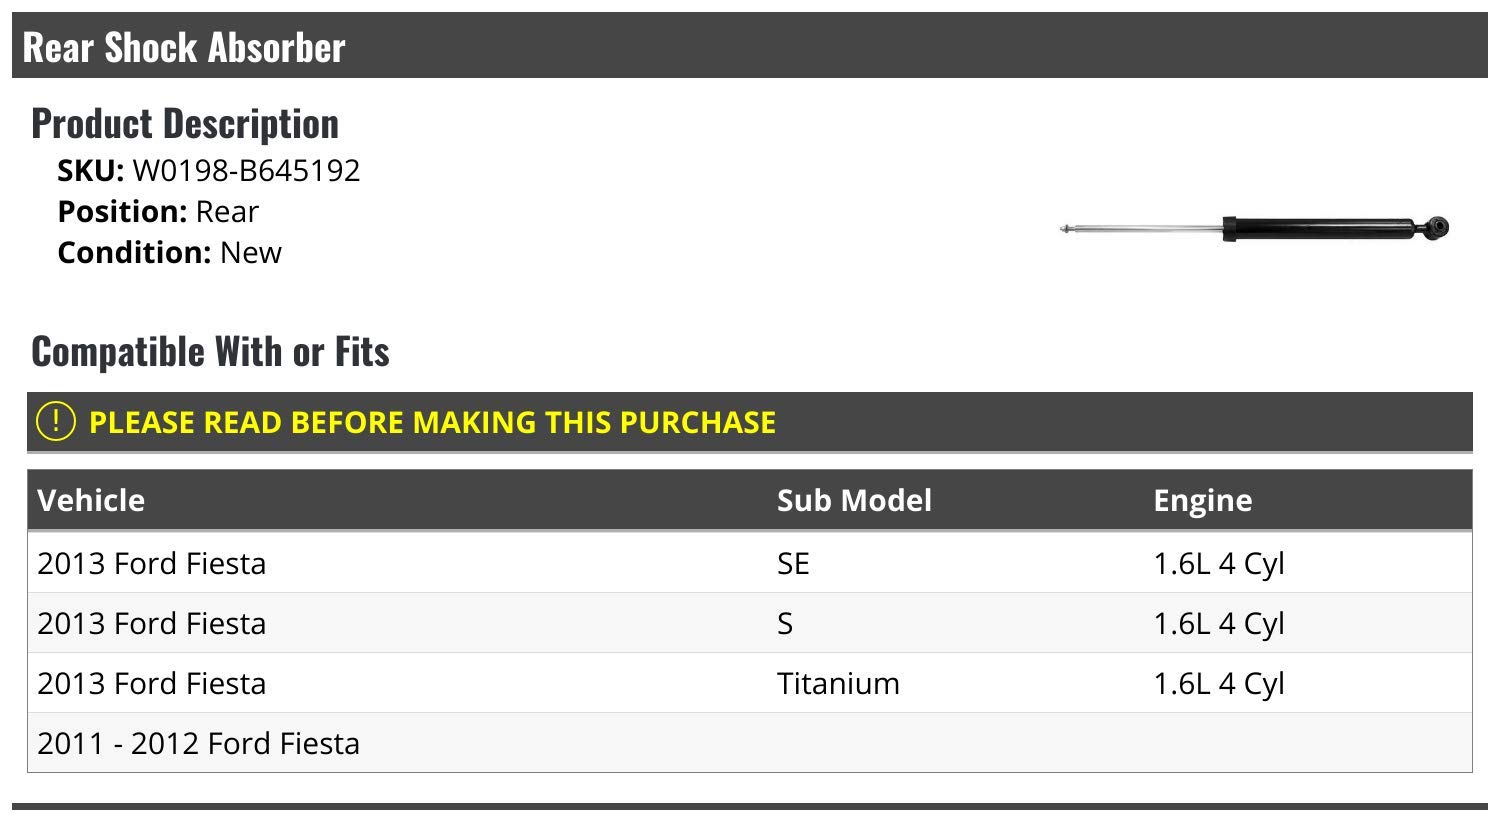Screen dimensions: 1500x822
Task: Select the 2013 Ford Fiesta Titanium row
Action: click(x=750, y=683)
